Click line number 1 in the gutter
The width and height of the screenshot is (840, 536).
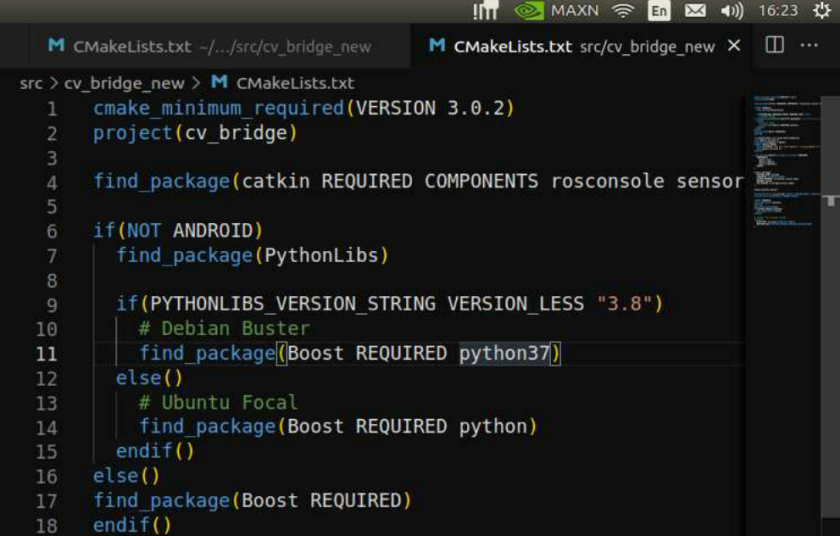52,109
